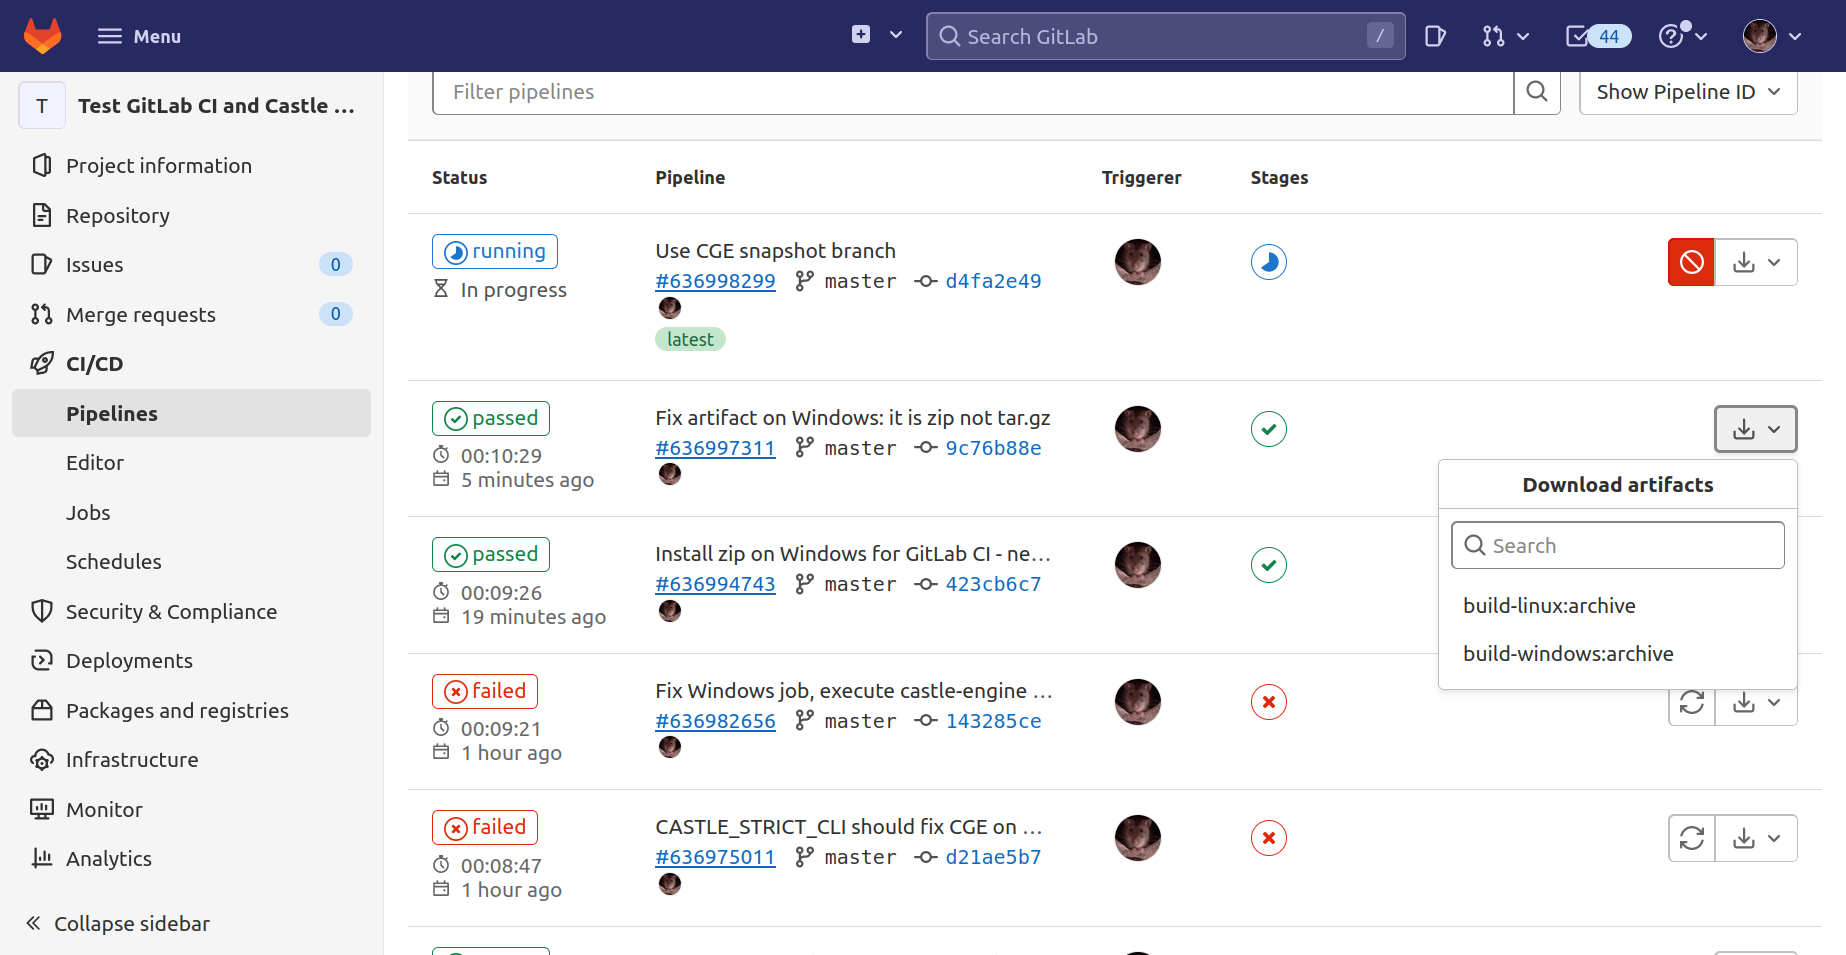Image resolution: width=1846 pixels, height=955 pixels.
Task: Cancel the running "Use CGE snapshot branch" pipeline
Action: click(1691, 261)
